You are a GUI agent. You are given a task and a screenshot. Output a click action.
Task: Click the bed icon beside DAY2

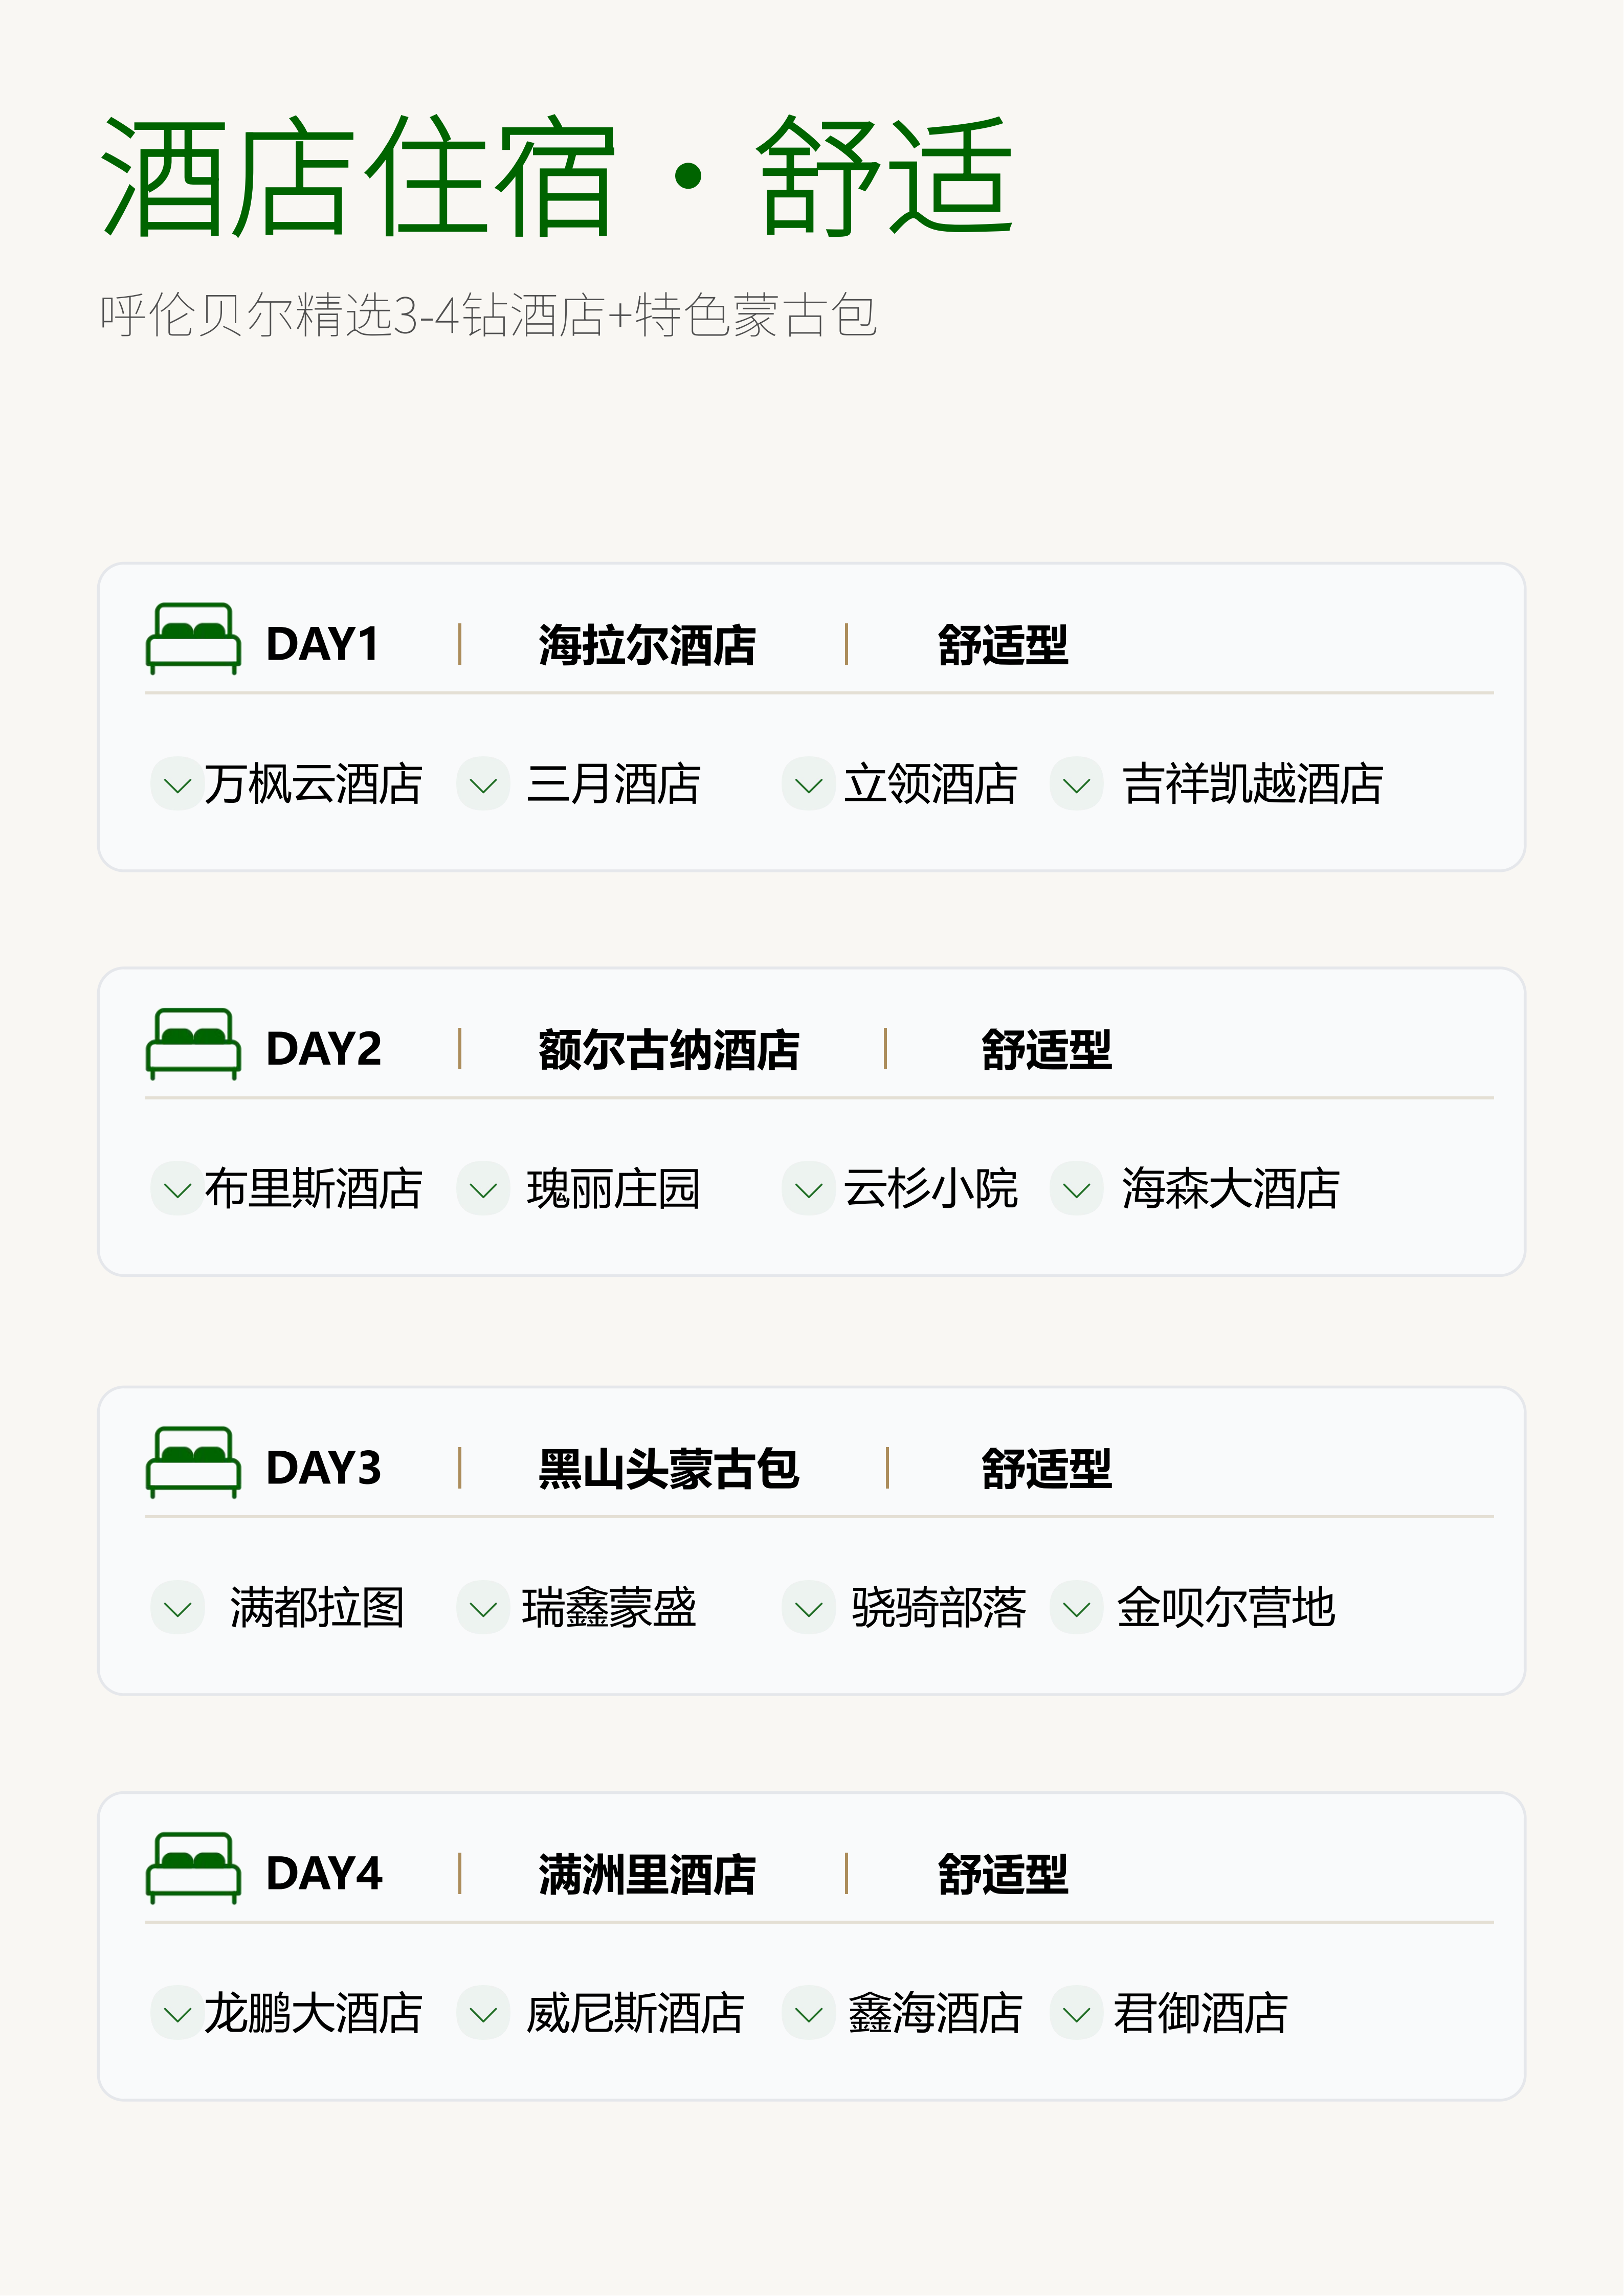tap(193, 1044)
